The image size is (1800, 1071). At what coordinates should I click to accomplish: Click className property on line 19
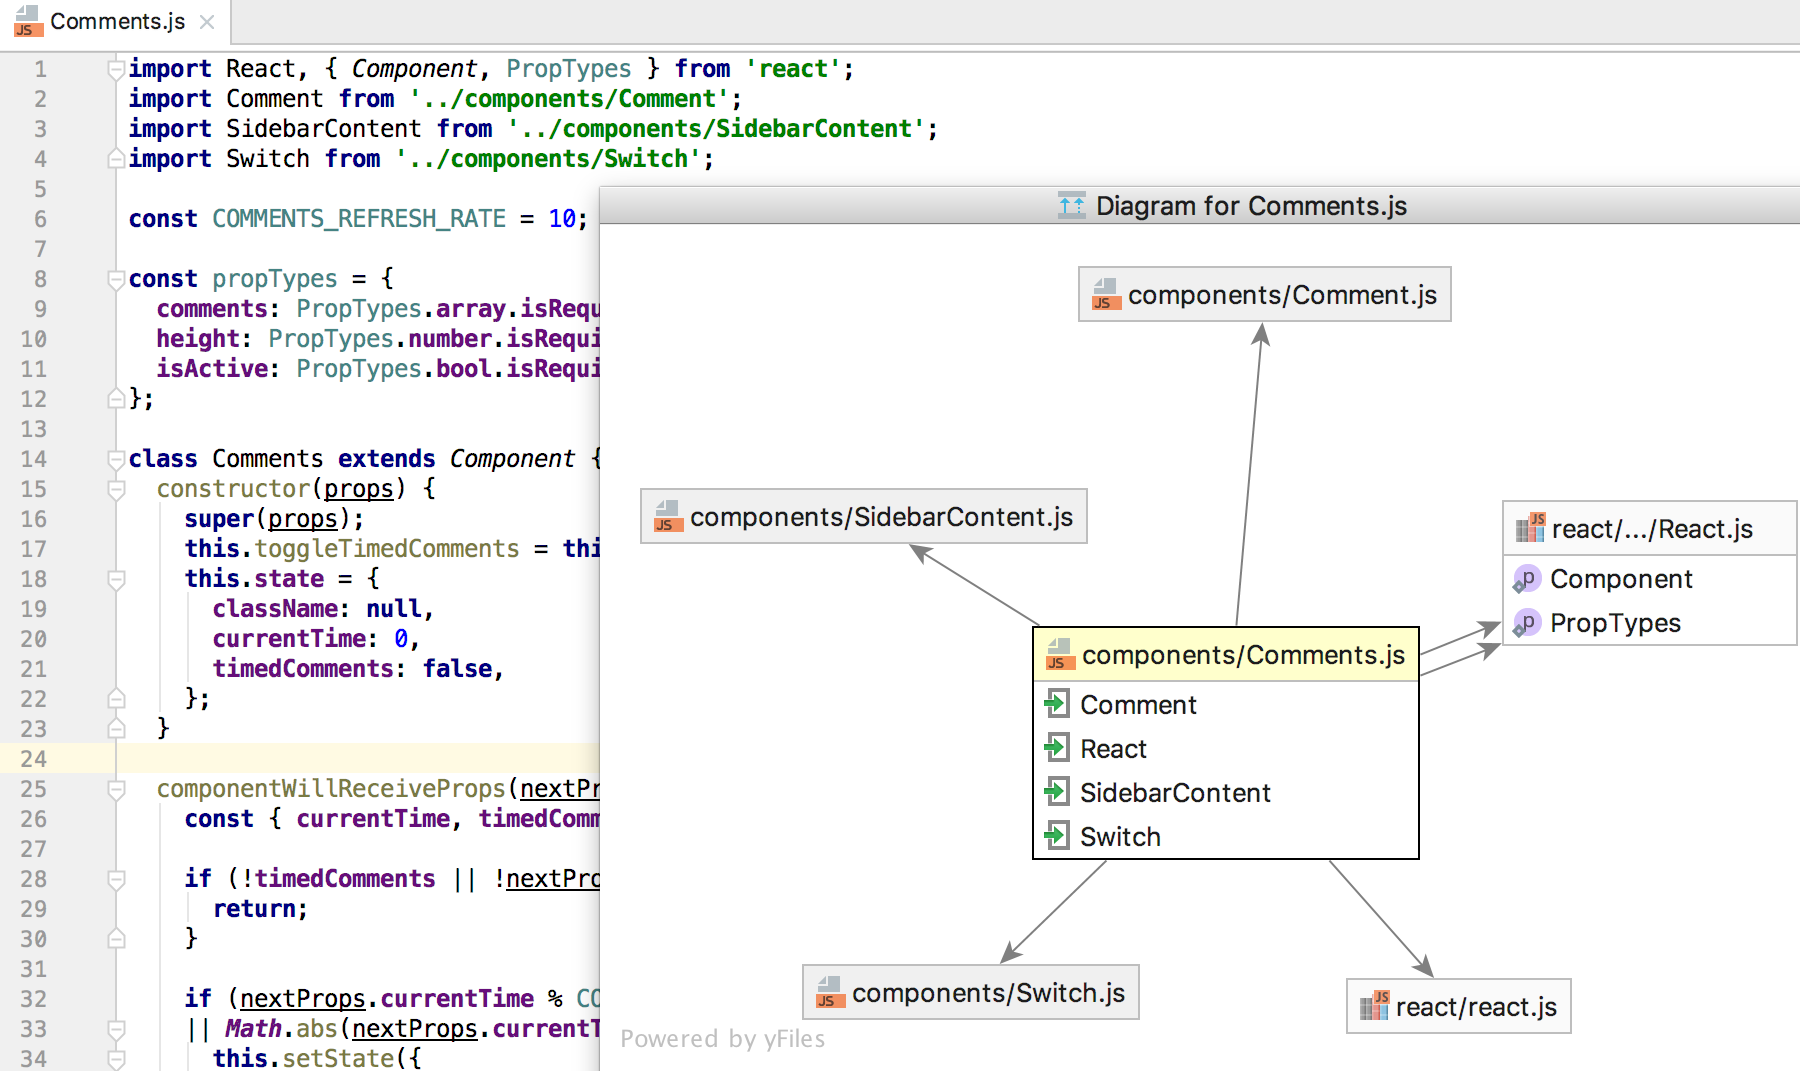click(x=275, y=609)
